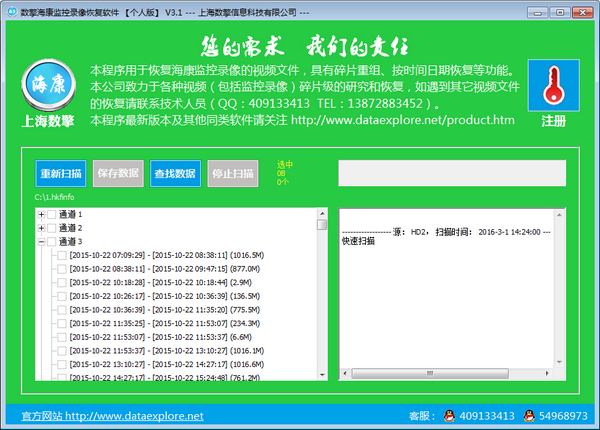Click customer service number 409133413
The height and width of the screenshot is (430, 600).
487,416
